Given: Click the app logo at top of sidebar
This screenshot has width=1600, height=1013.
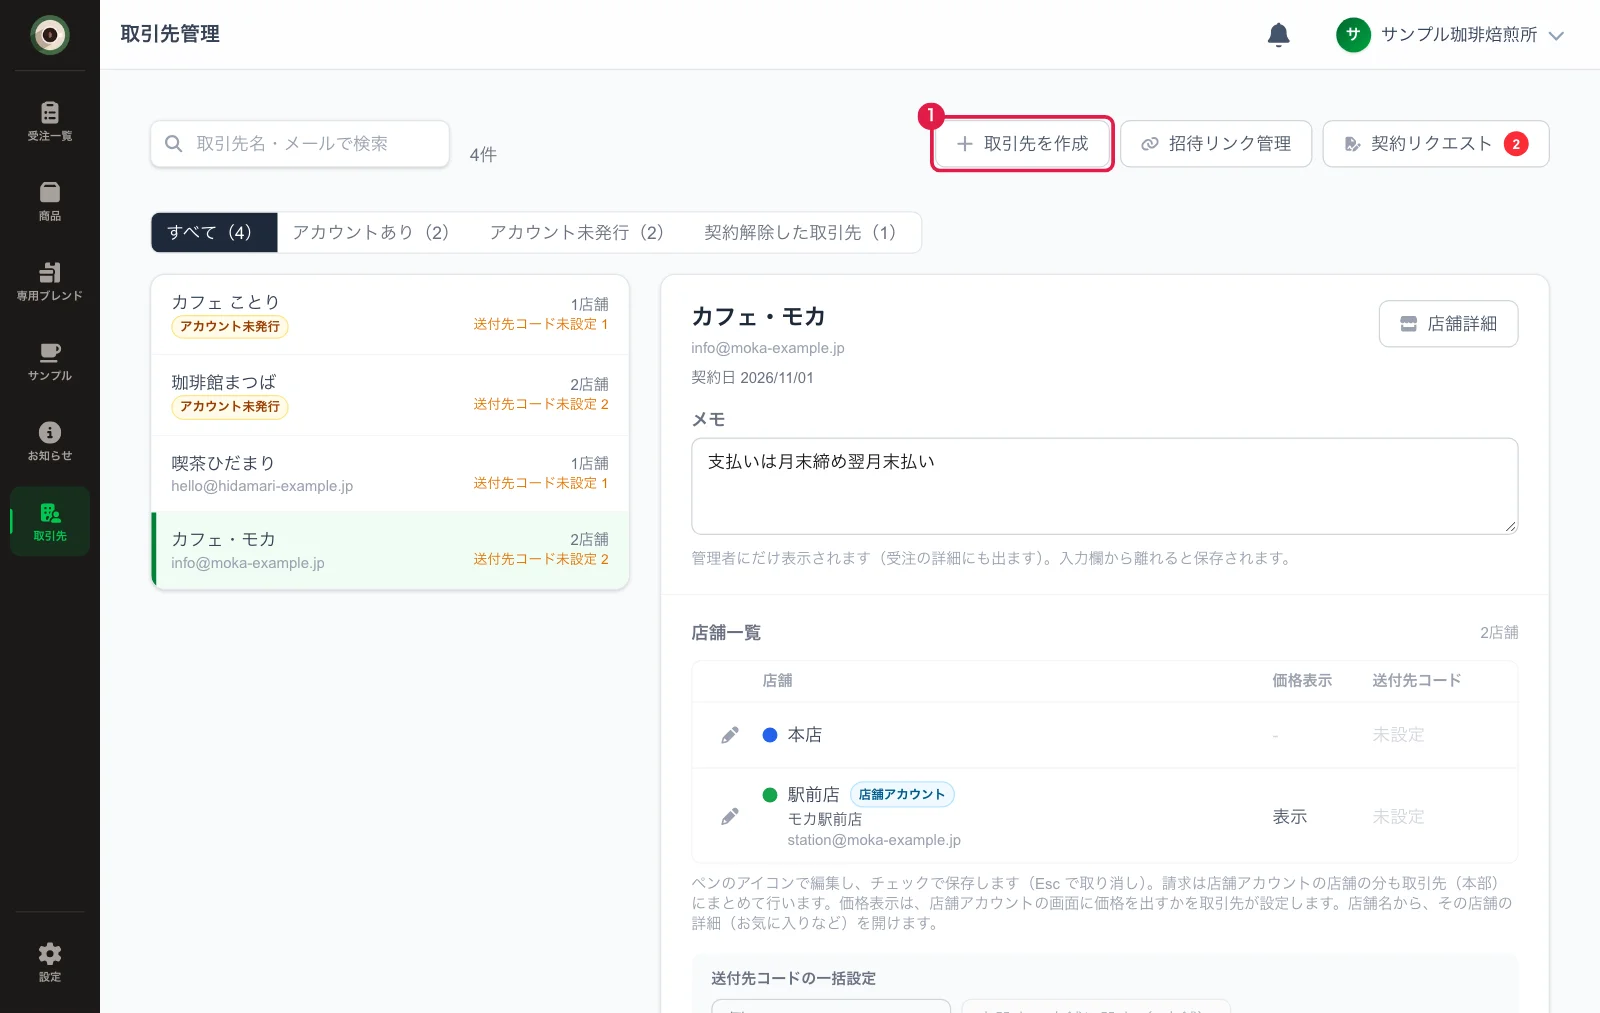Looking at the screenshot, I should click(x=50, y=35).
